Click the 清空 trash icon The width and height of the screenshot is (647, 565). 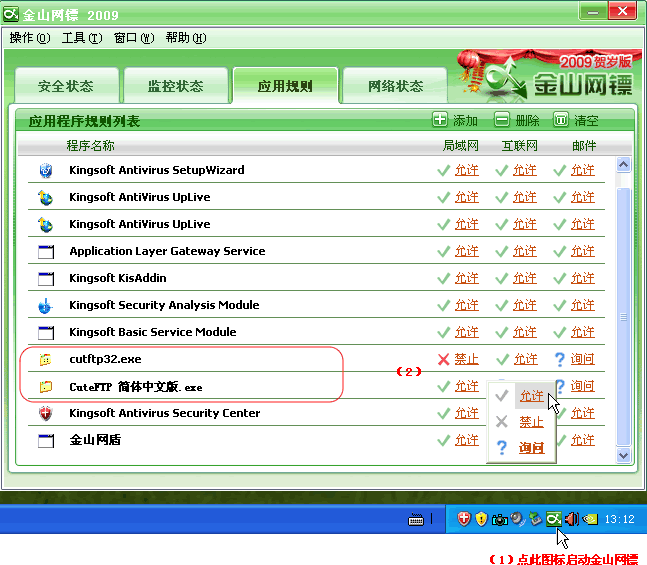pyautogui.click(x=560, y=120)
